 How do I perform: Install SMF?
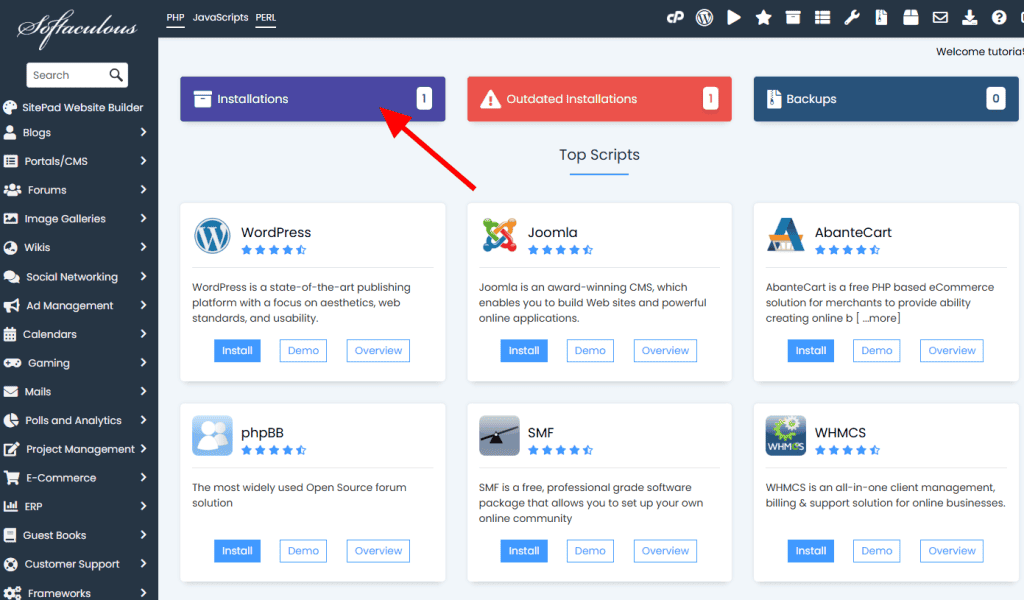524,551
